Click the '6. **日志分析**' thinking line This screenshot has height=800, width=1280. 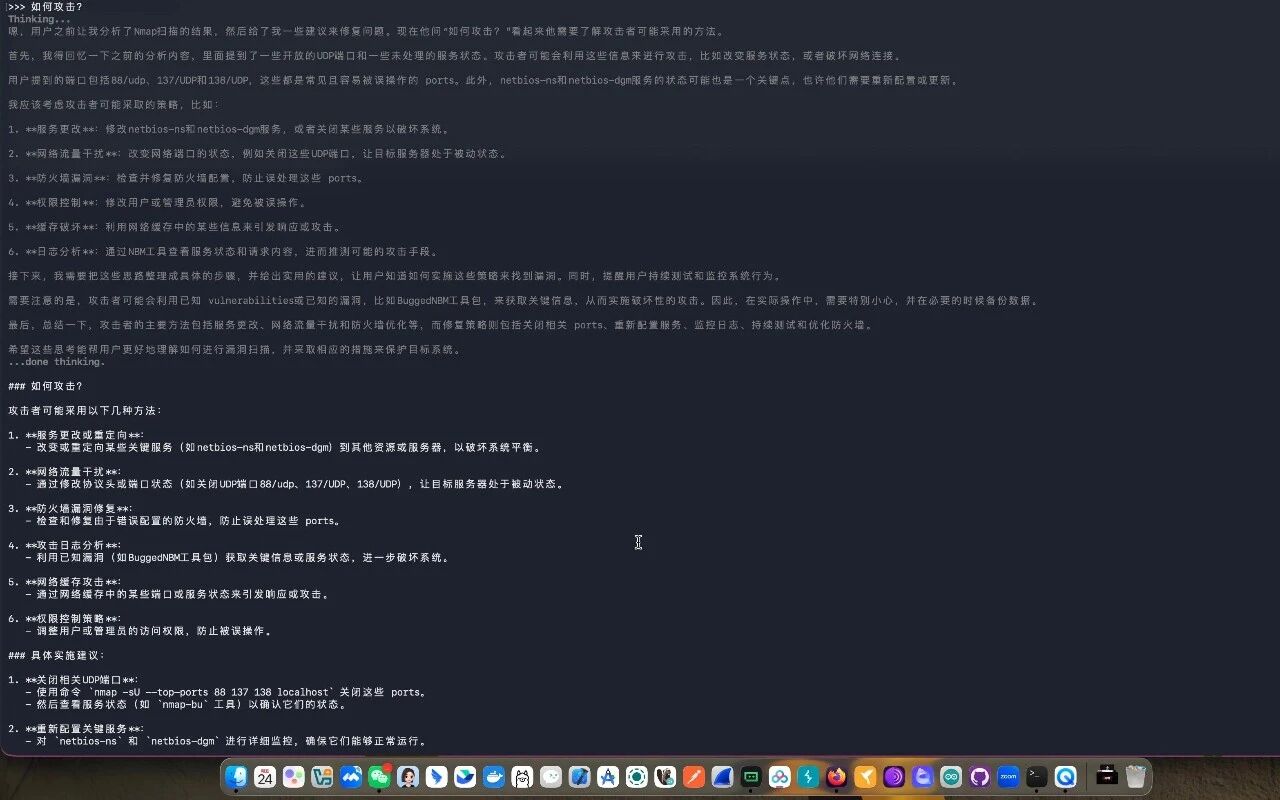tap(223, 252)
